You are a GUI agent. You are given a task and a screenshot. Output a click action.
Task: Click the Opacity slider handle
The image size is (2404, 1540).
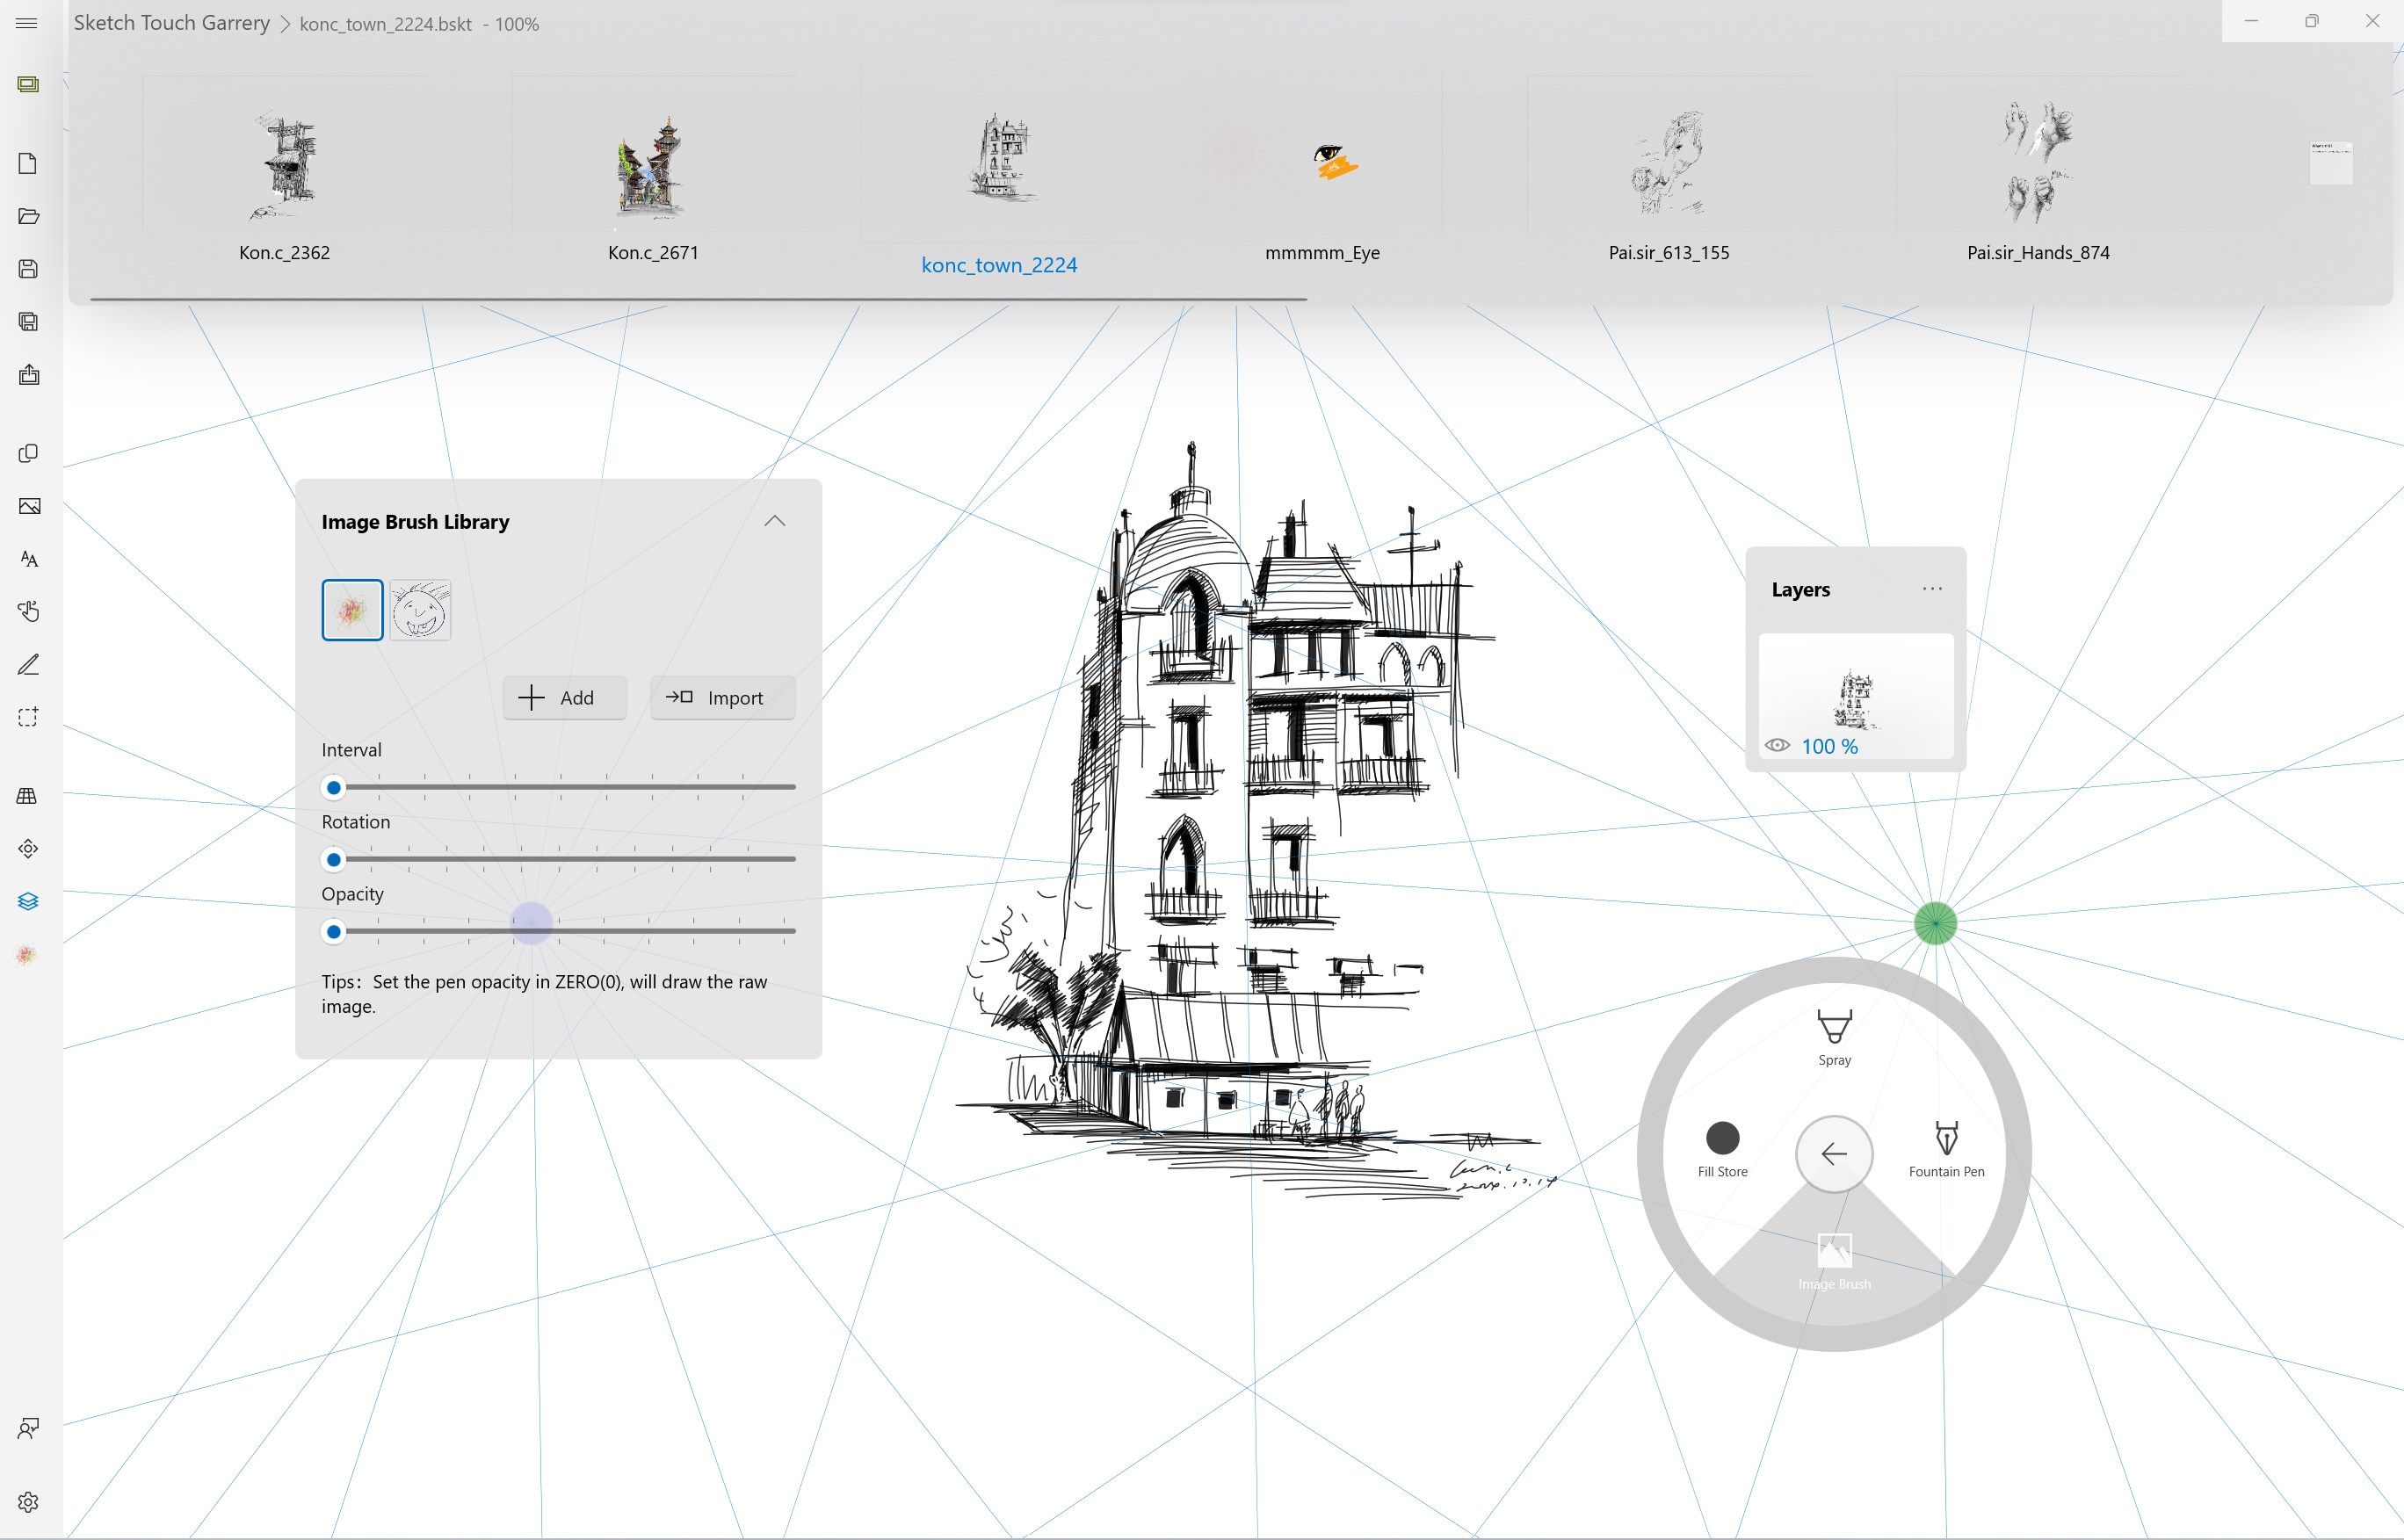334,931
